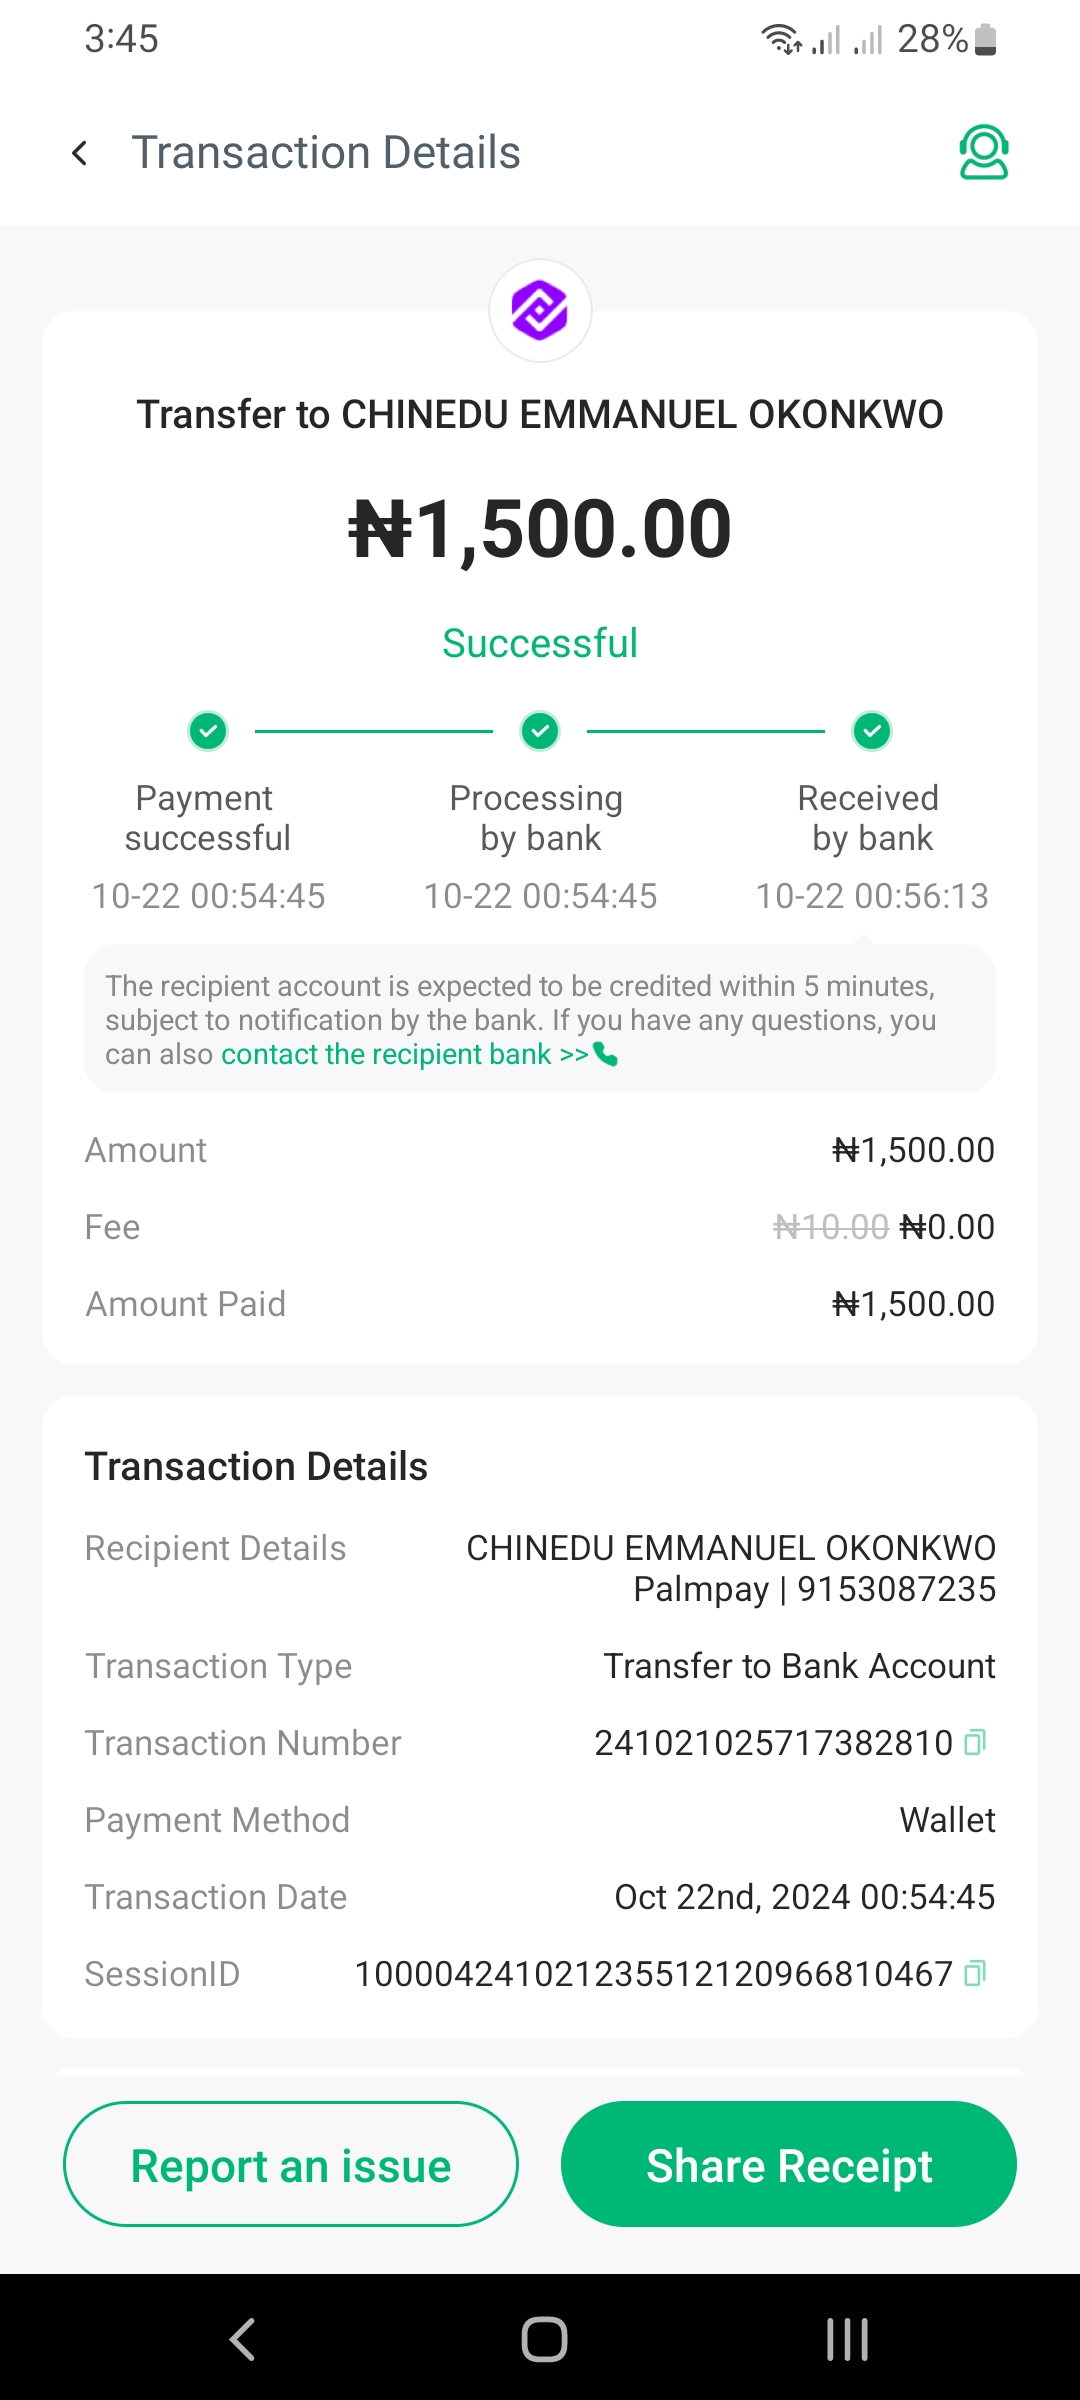Tap the Successful status text
1080x2400 pixels.
click(540, 643)
